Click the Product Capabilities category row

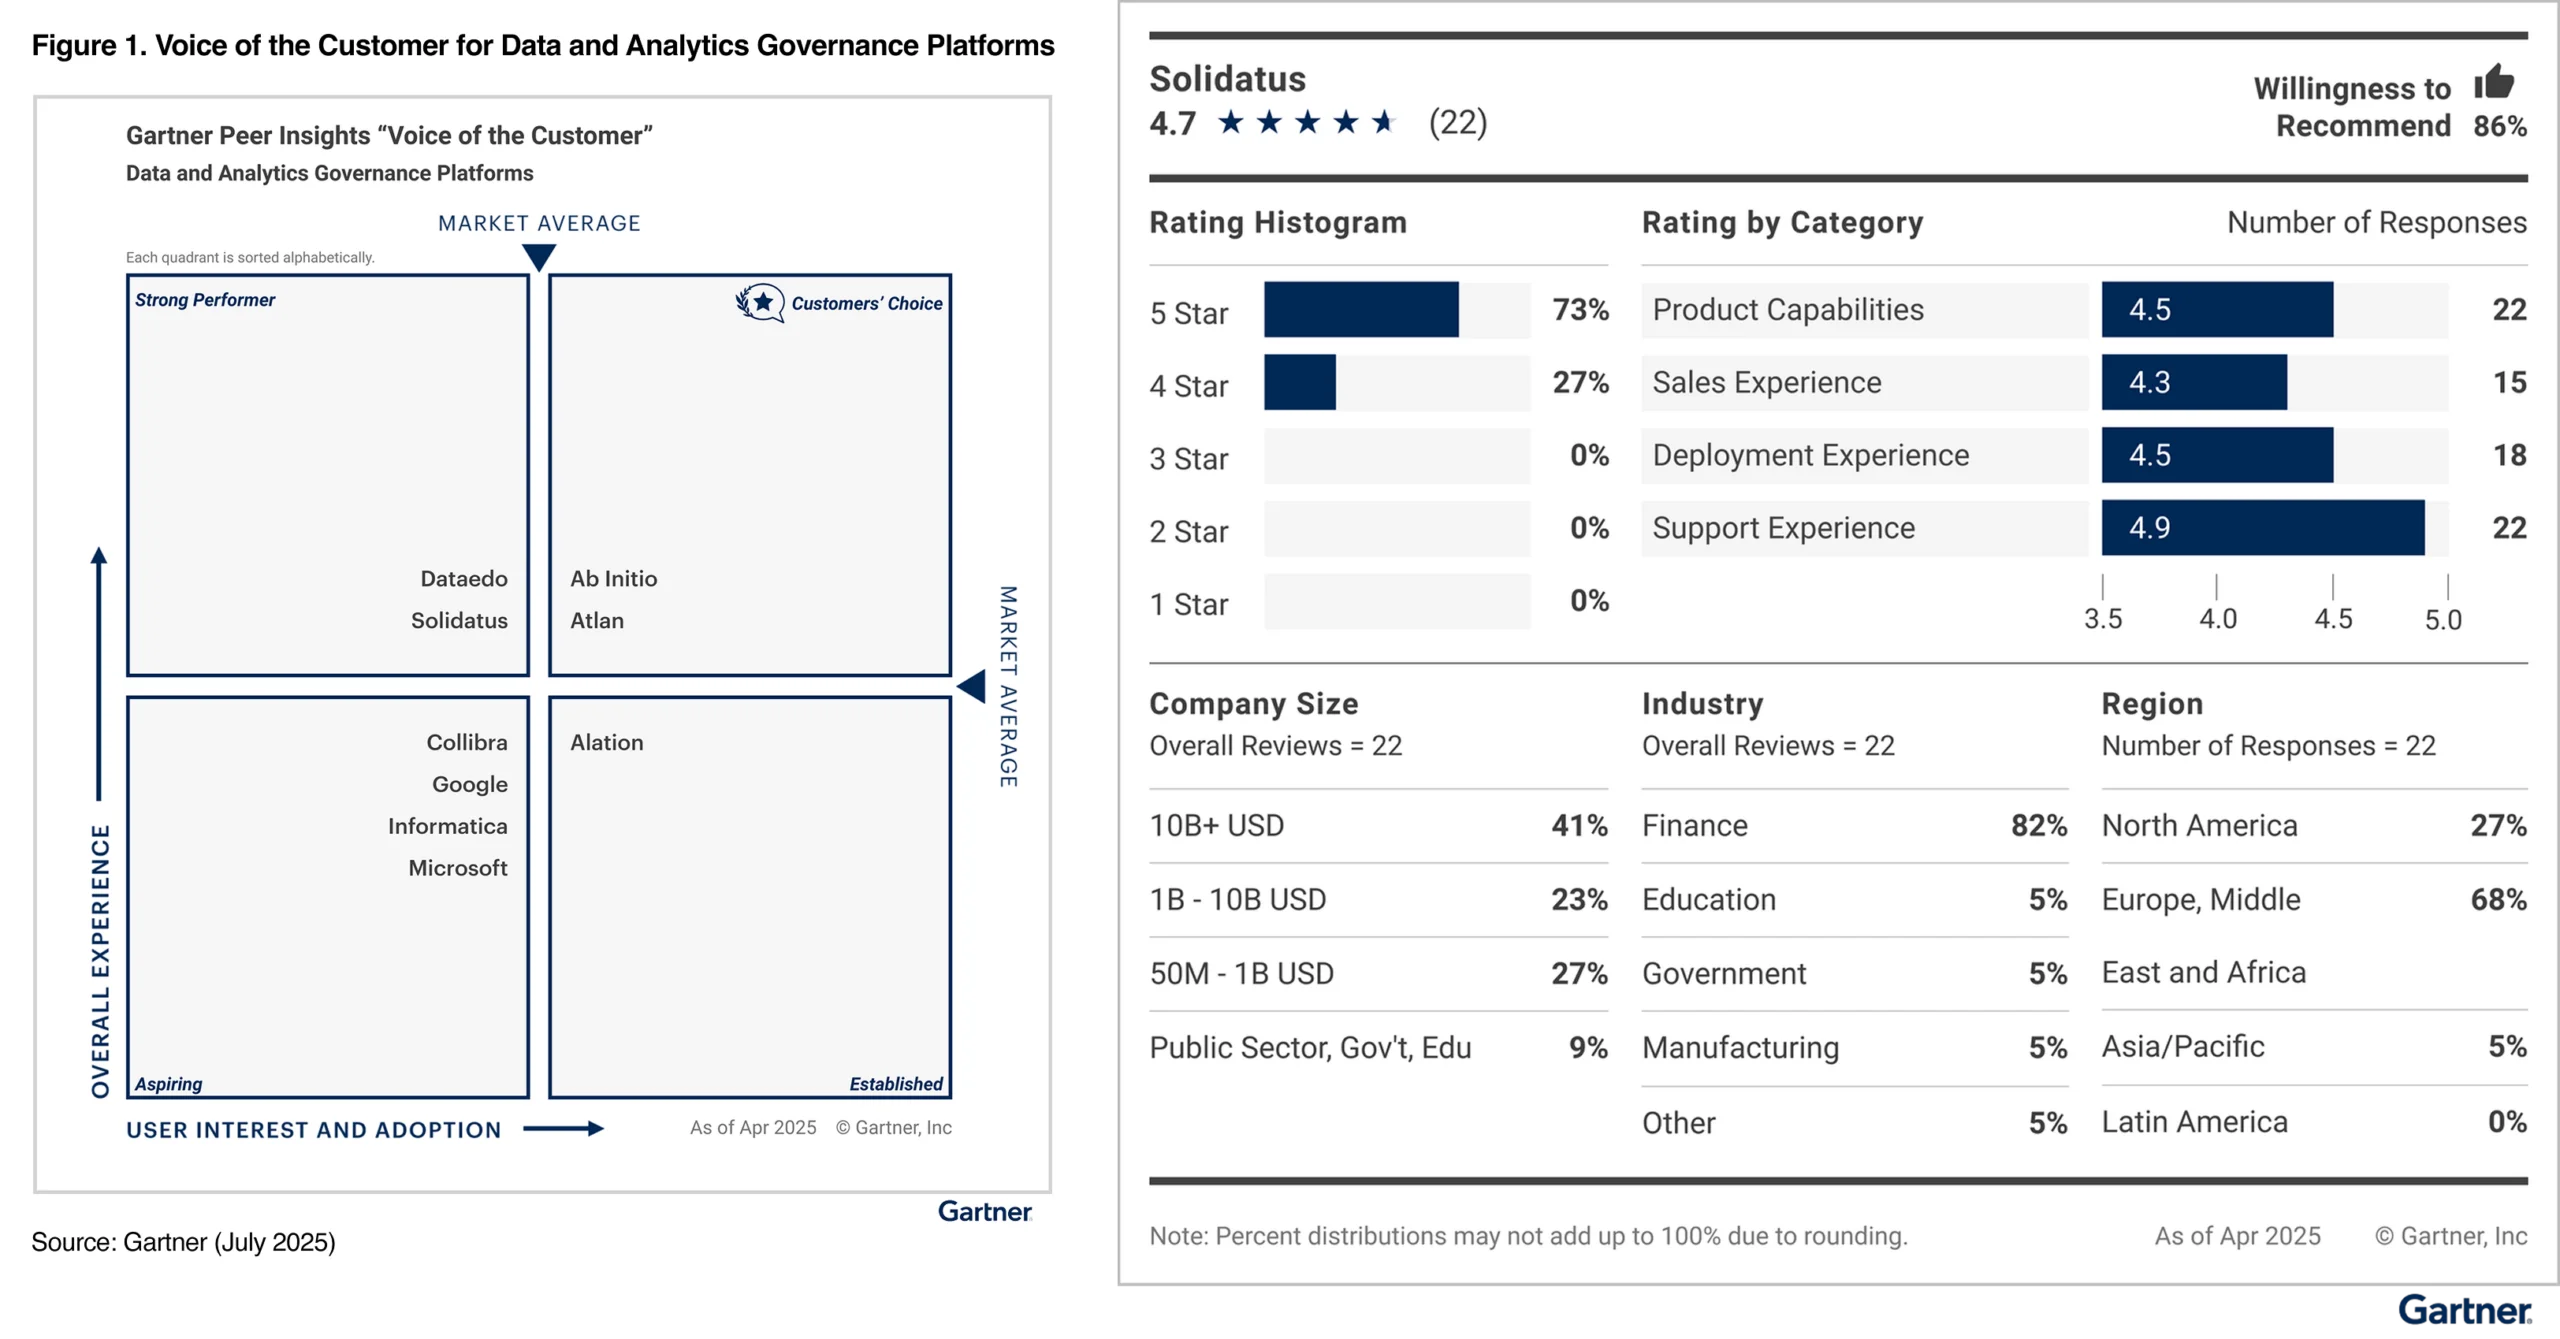(1788, 310)
